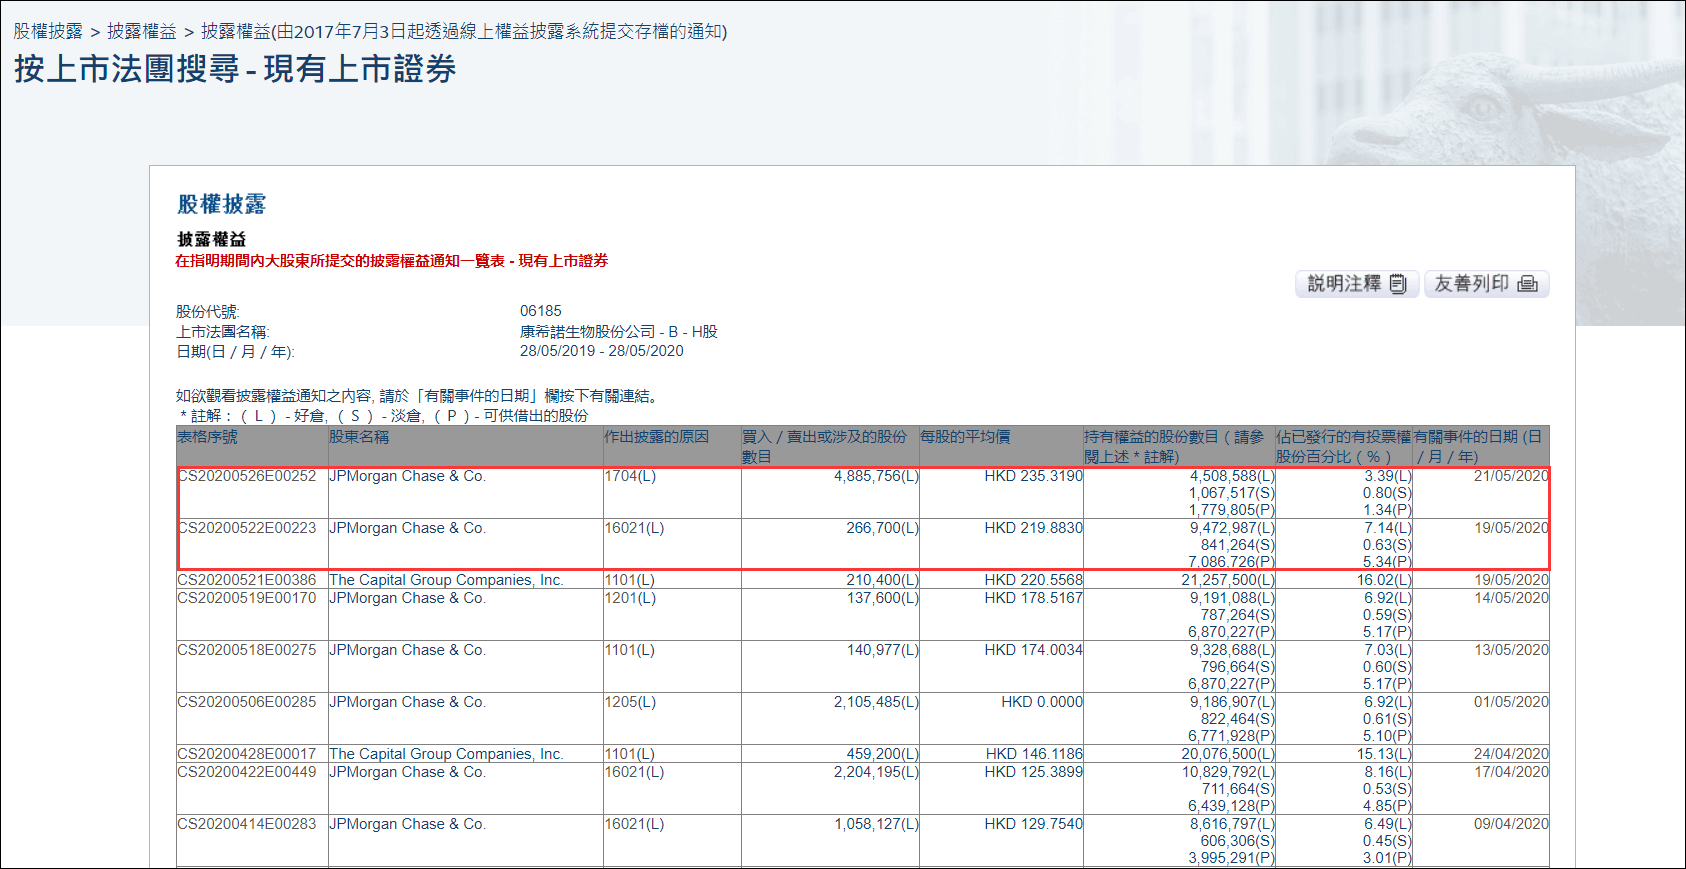
Task: Click average price HKD 129.7540
Action: click(1033, 824)
